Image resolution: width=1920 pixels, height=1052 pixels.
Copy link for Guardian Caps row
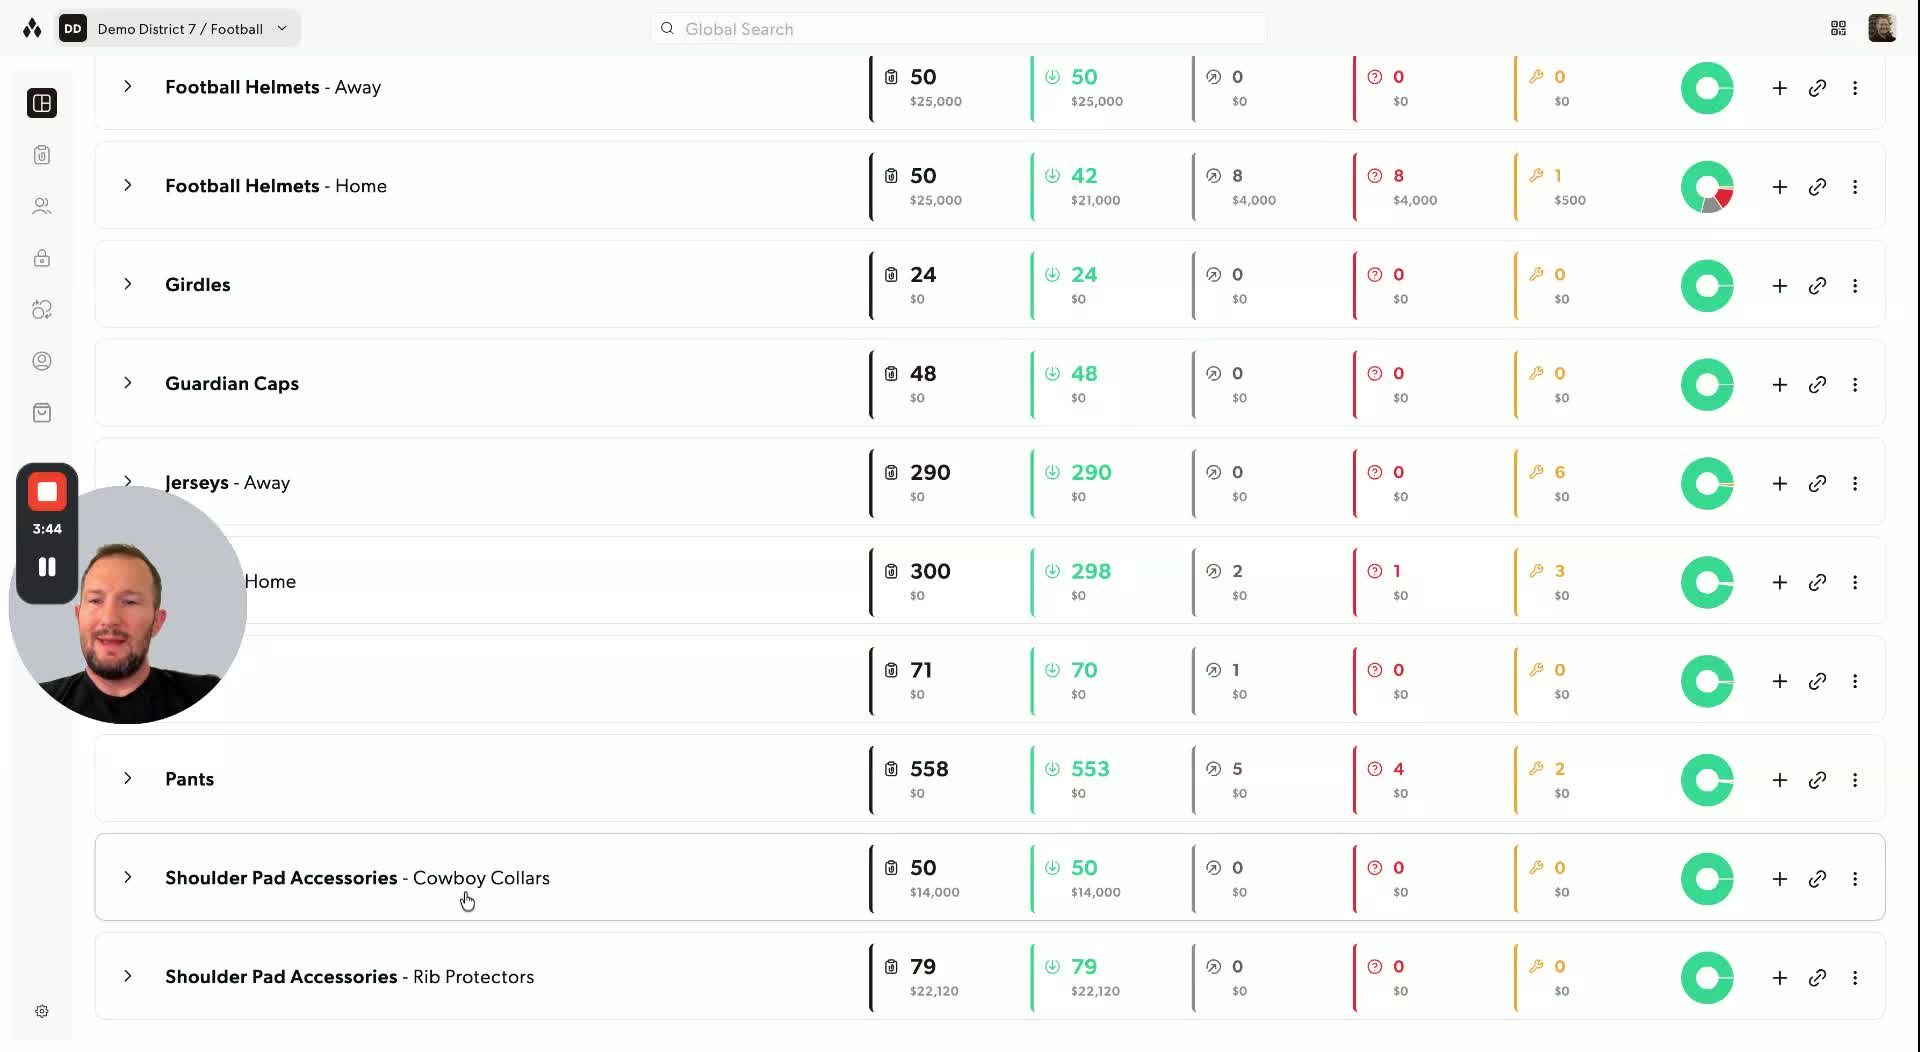(1818, 385)
